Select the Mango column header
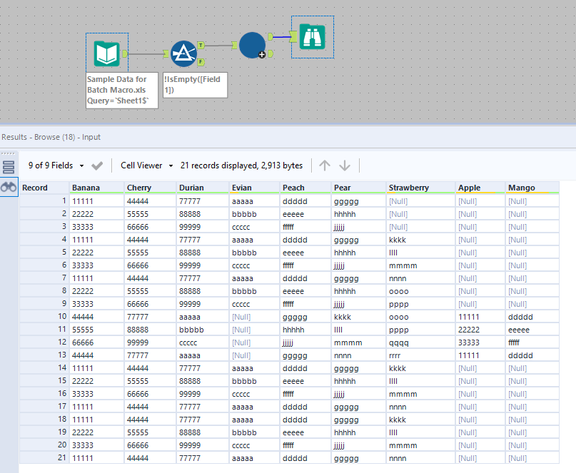Viewport: 576px width, 473px height. click(532, 188)
